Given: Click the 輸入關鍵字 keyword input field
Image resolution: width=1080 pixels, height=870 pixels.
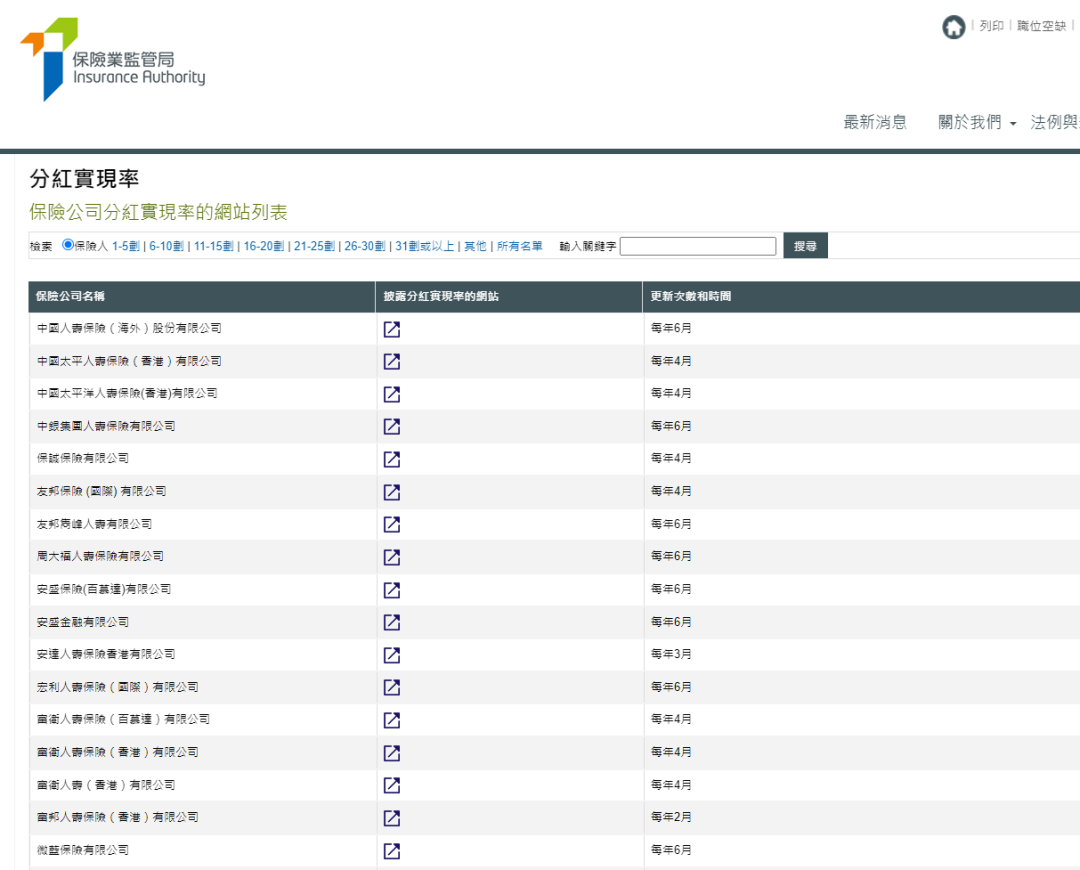Looking at the screenshot, I should point(698,246).
